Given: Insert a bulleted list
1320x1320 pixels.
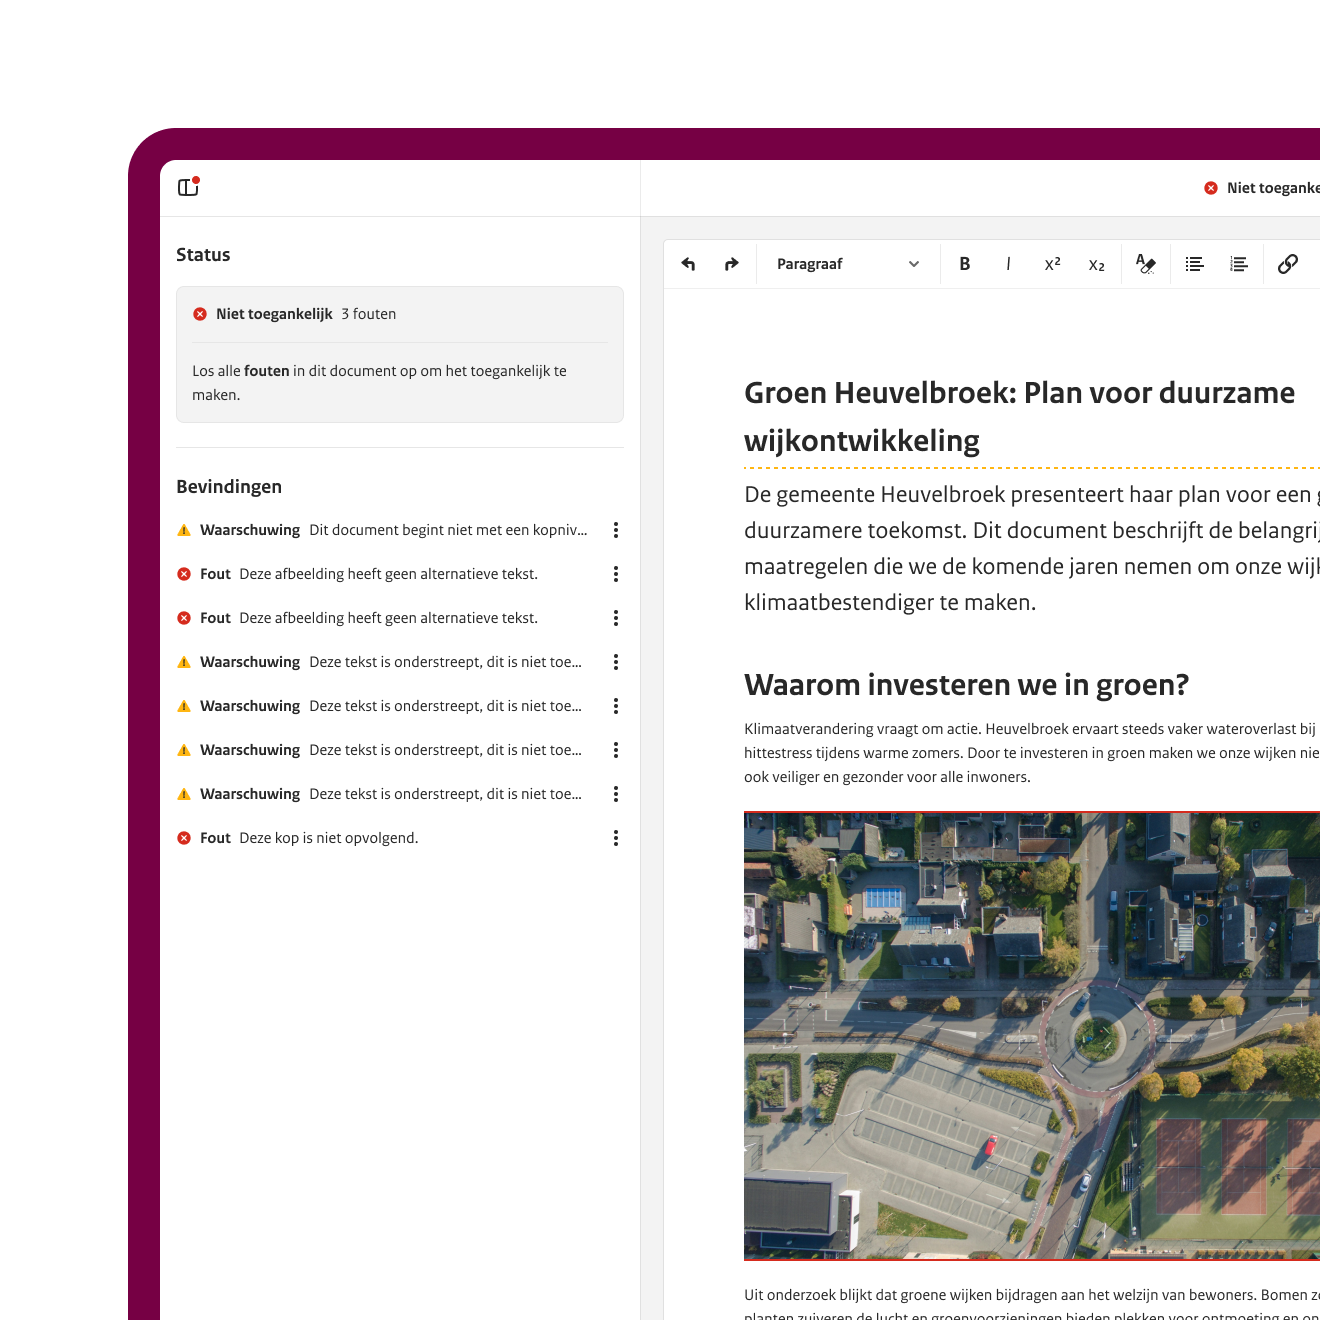Looking at the screenshot, I should pos(1195,264).
